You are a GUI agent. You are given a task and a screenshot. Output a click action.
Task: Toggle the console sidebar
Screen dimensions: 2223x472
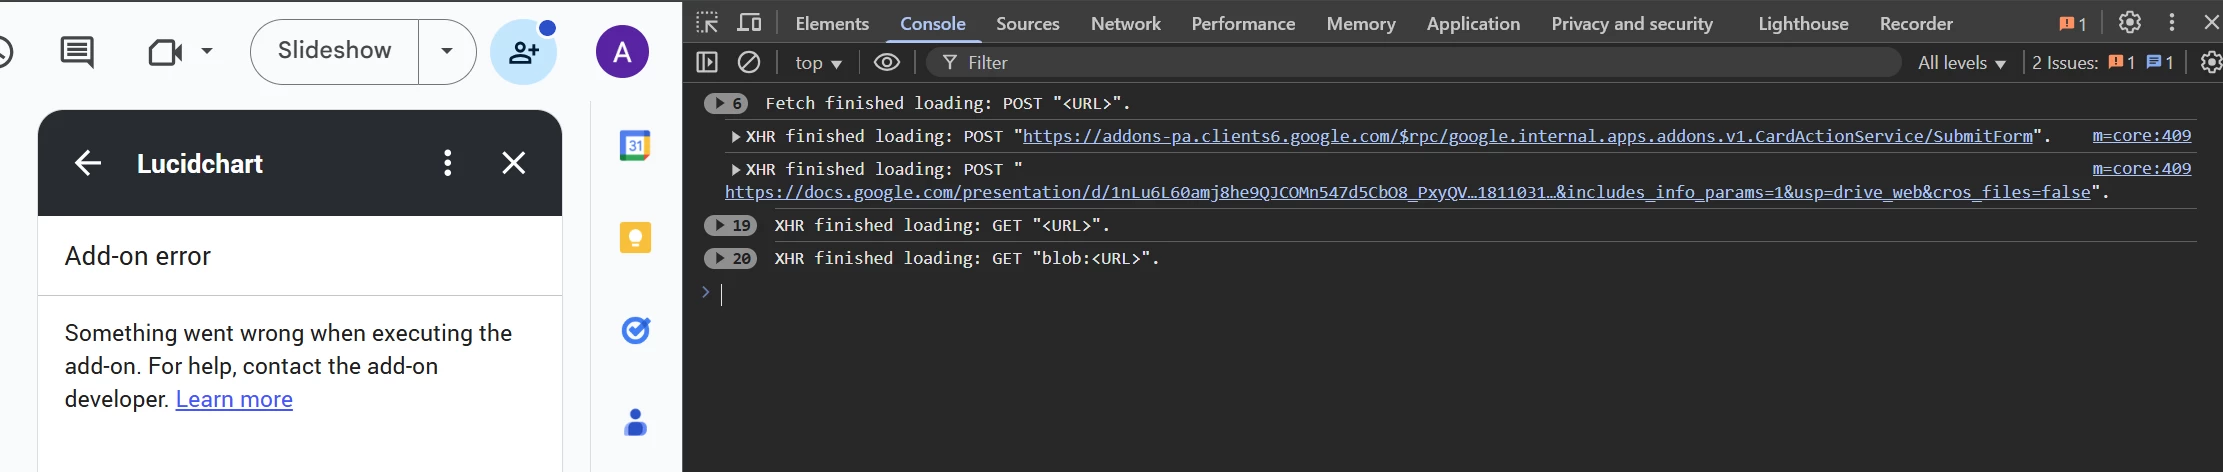click(x=707, y=63)
